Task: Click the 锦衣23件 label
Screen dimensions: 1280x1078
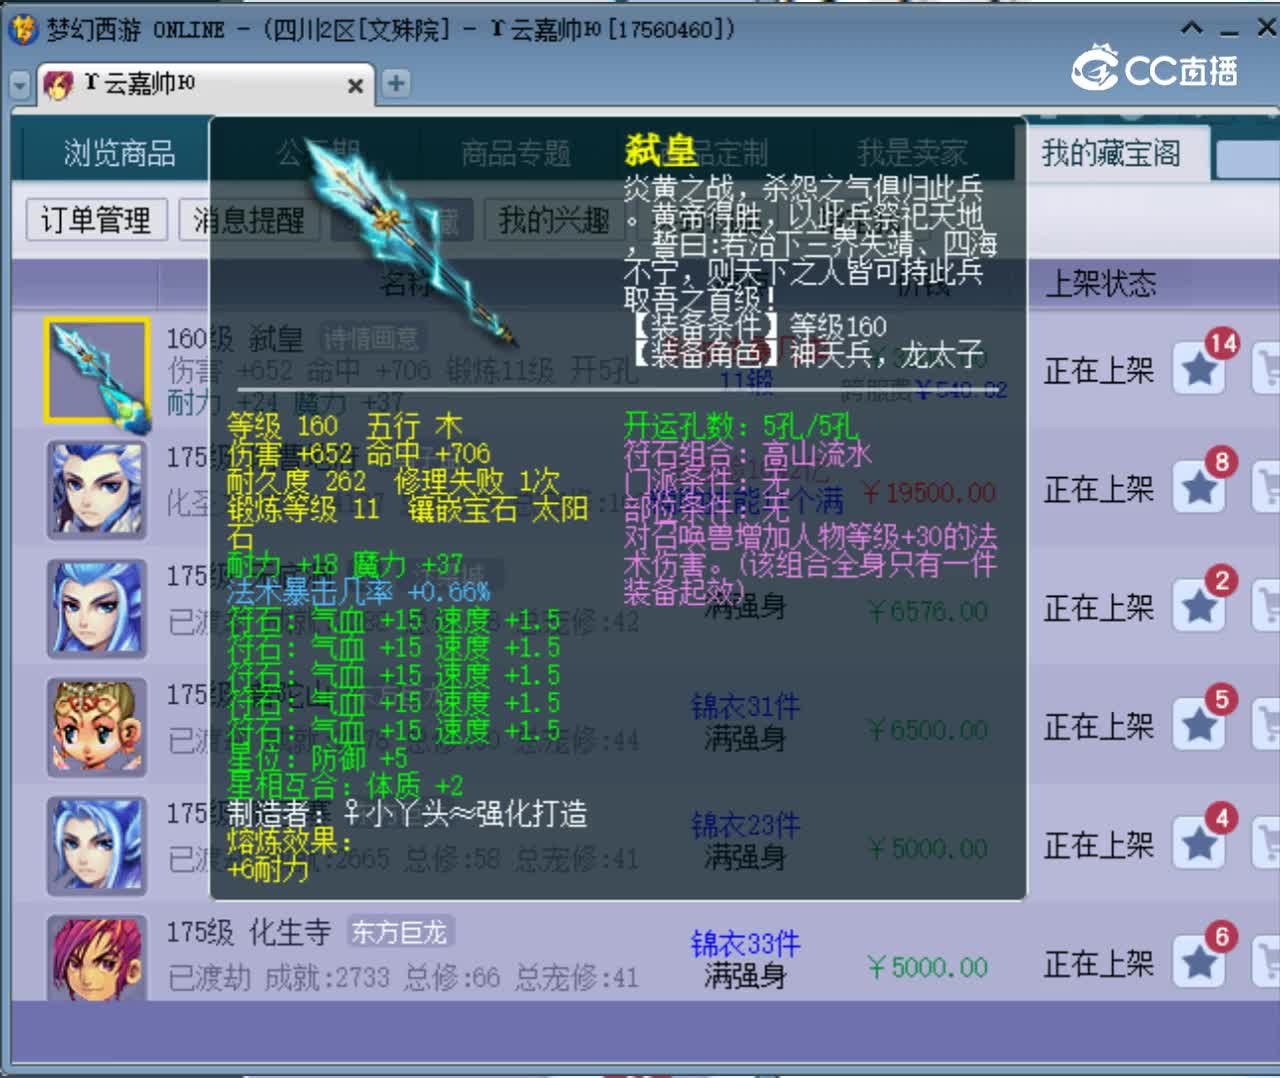Action: pyautogui.click(x=745, y=826)
